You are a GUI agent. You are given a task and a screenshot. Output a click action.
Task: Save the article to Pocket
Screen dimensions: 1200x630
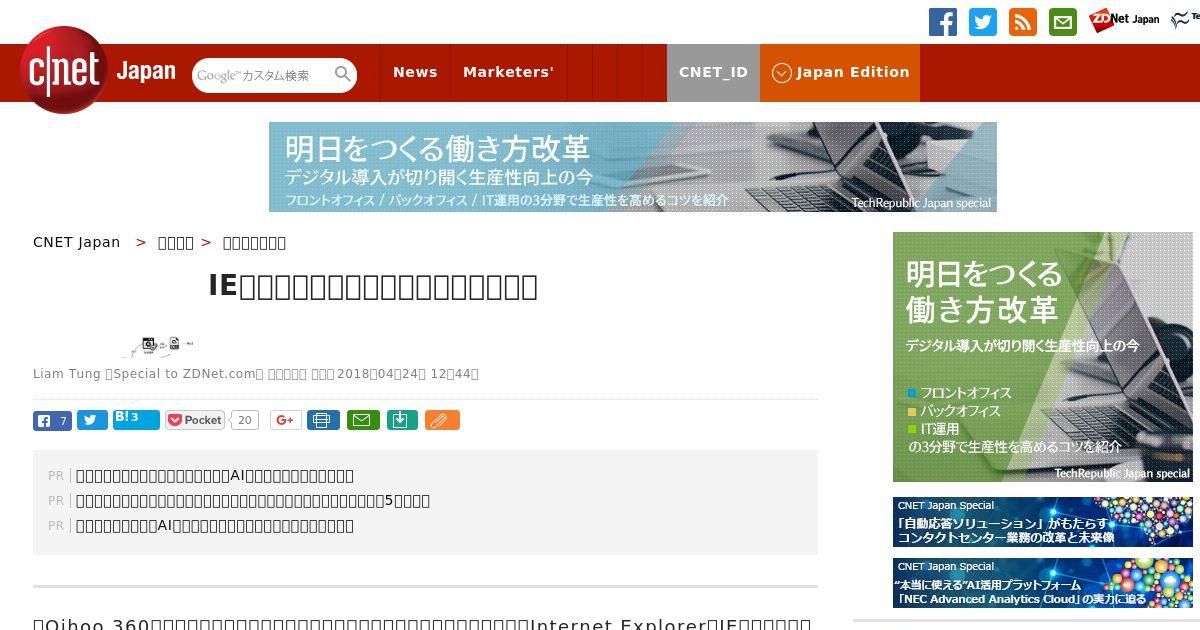(x=195, y=420)
